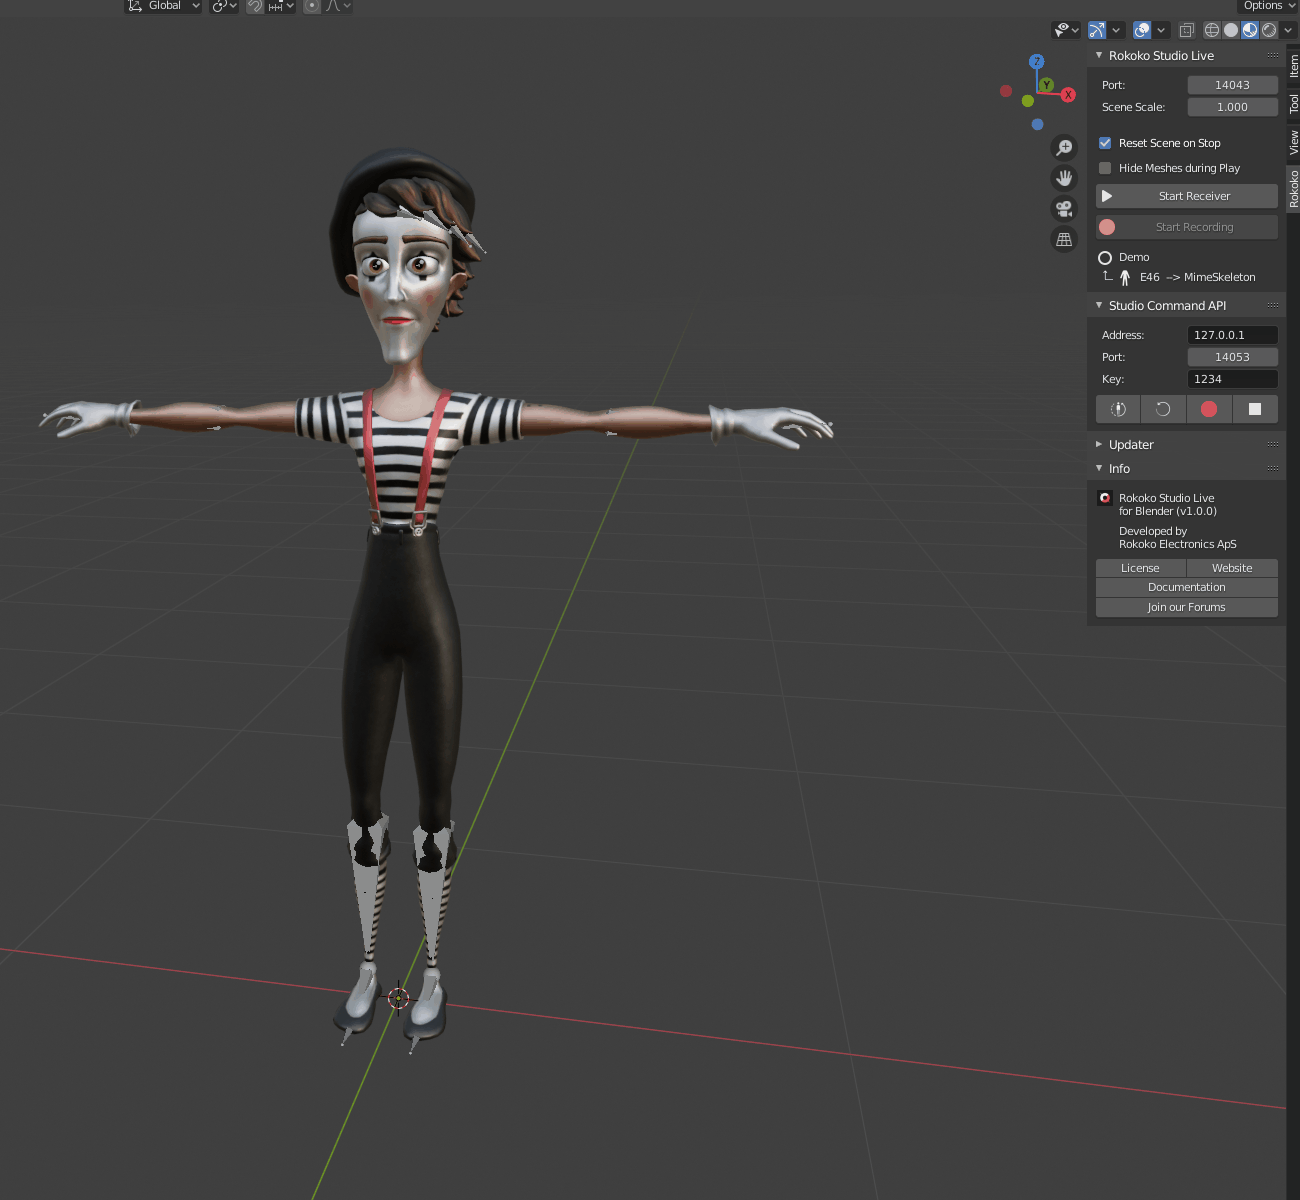
Task: Switch to the Item sidebar tab
Action: (1293, 66)
